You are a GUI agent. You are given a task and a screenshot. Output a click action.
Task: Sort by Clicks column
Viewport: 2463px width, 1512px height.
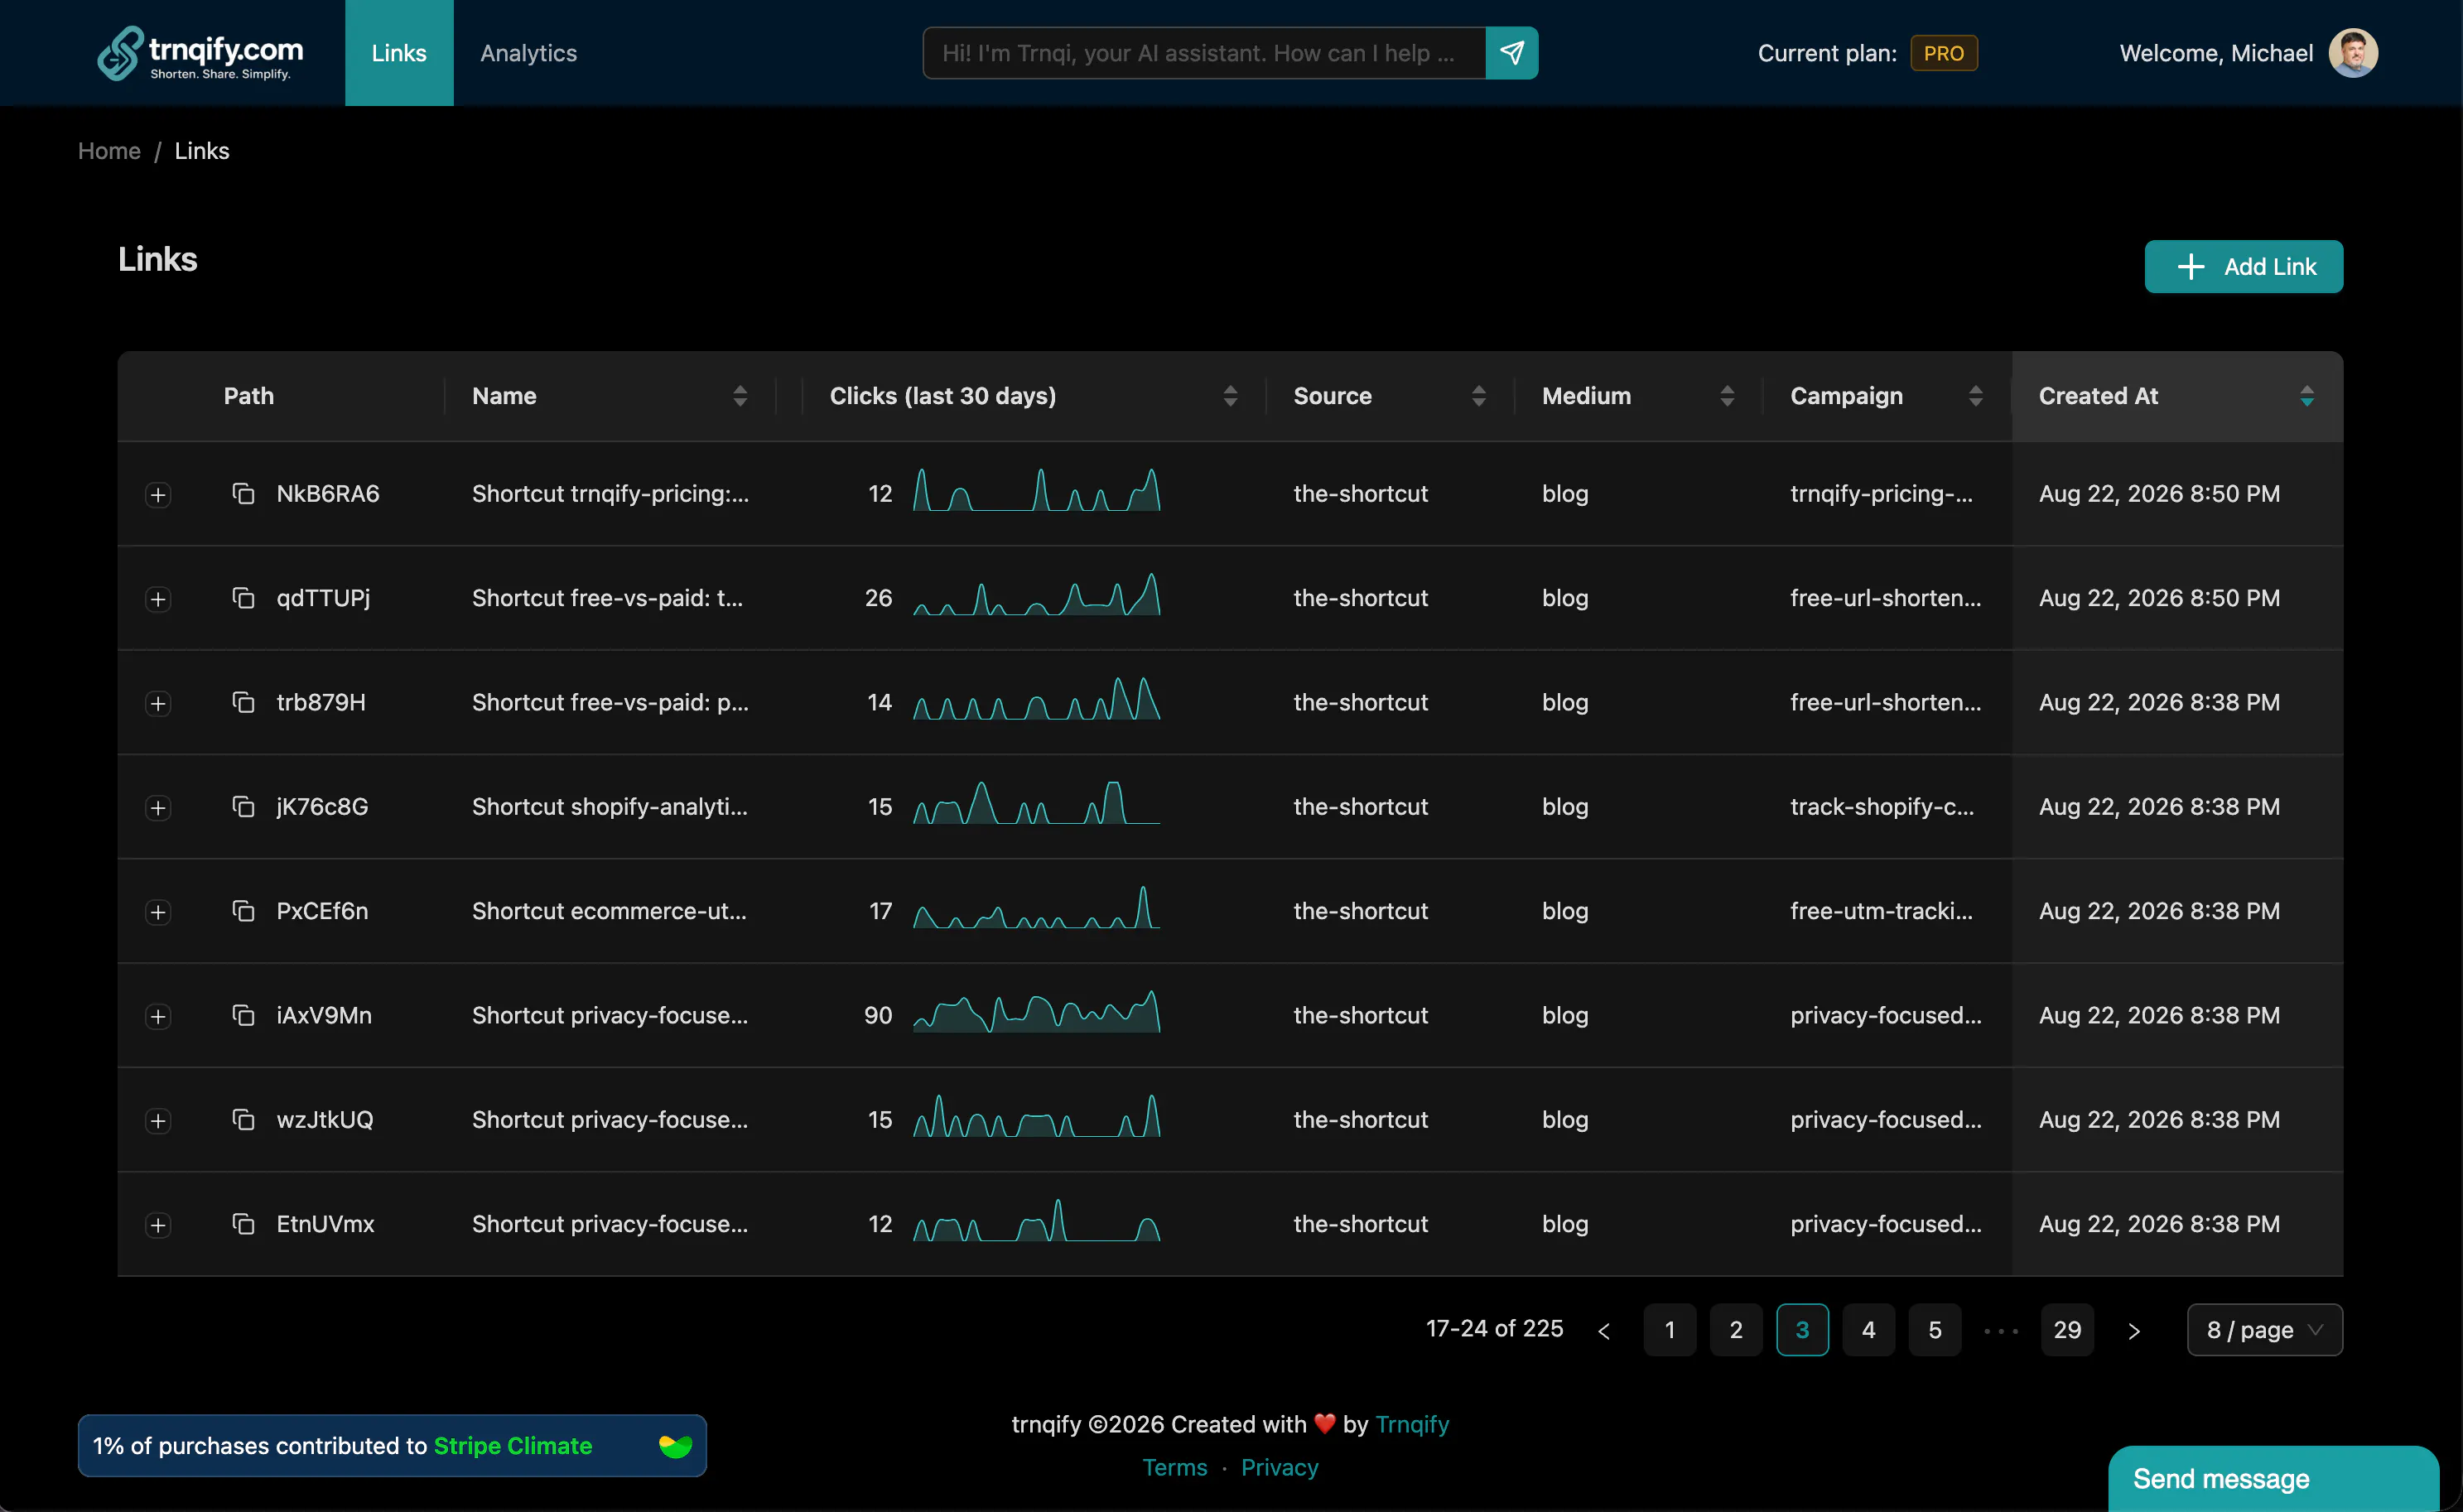(x=1230, y=396)
